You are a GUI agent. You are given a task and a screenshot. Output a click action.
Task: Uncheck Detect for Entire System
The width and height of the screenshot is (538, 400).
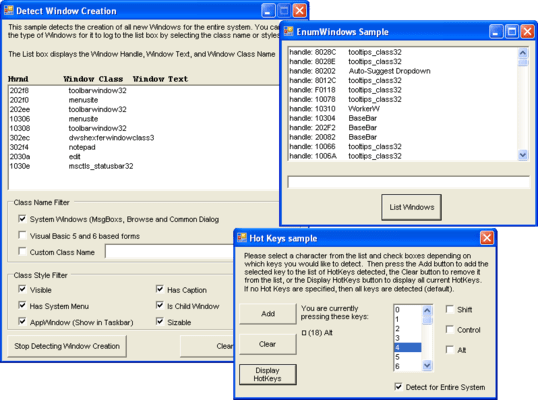(398, 387)
